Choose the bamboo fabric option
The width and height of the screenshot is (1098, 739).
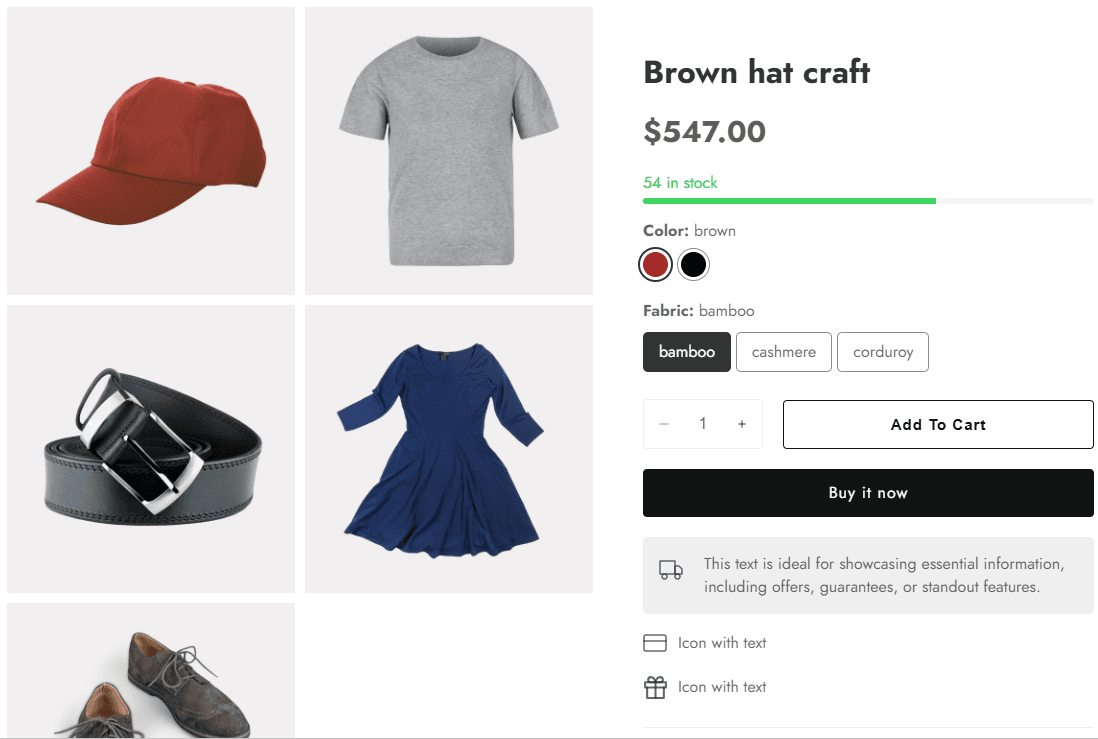click(687, 352)
